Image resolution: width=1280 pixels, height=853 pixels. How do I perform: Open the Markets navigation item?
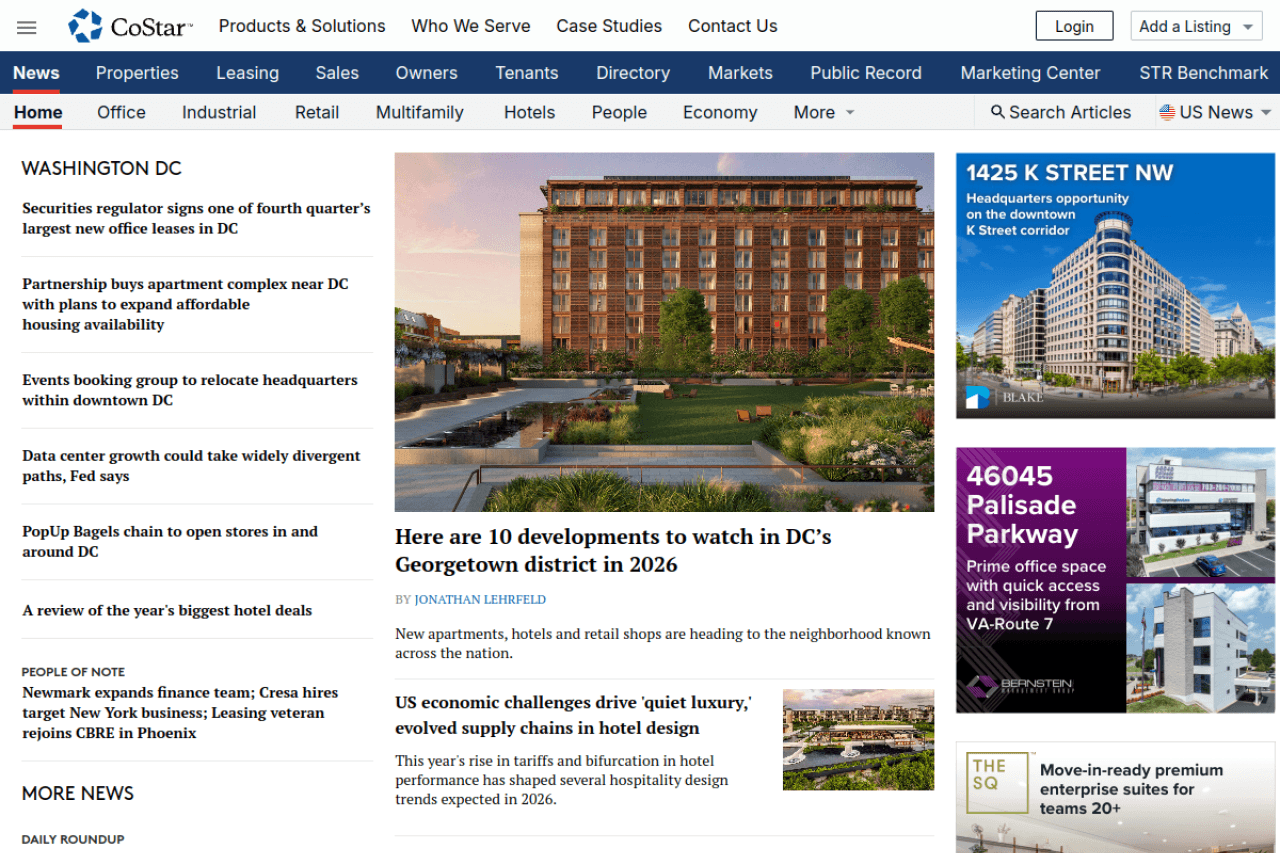740,73
